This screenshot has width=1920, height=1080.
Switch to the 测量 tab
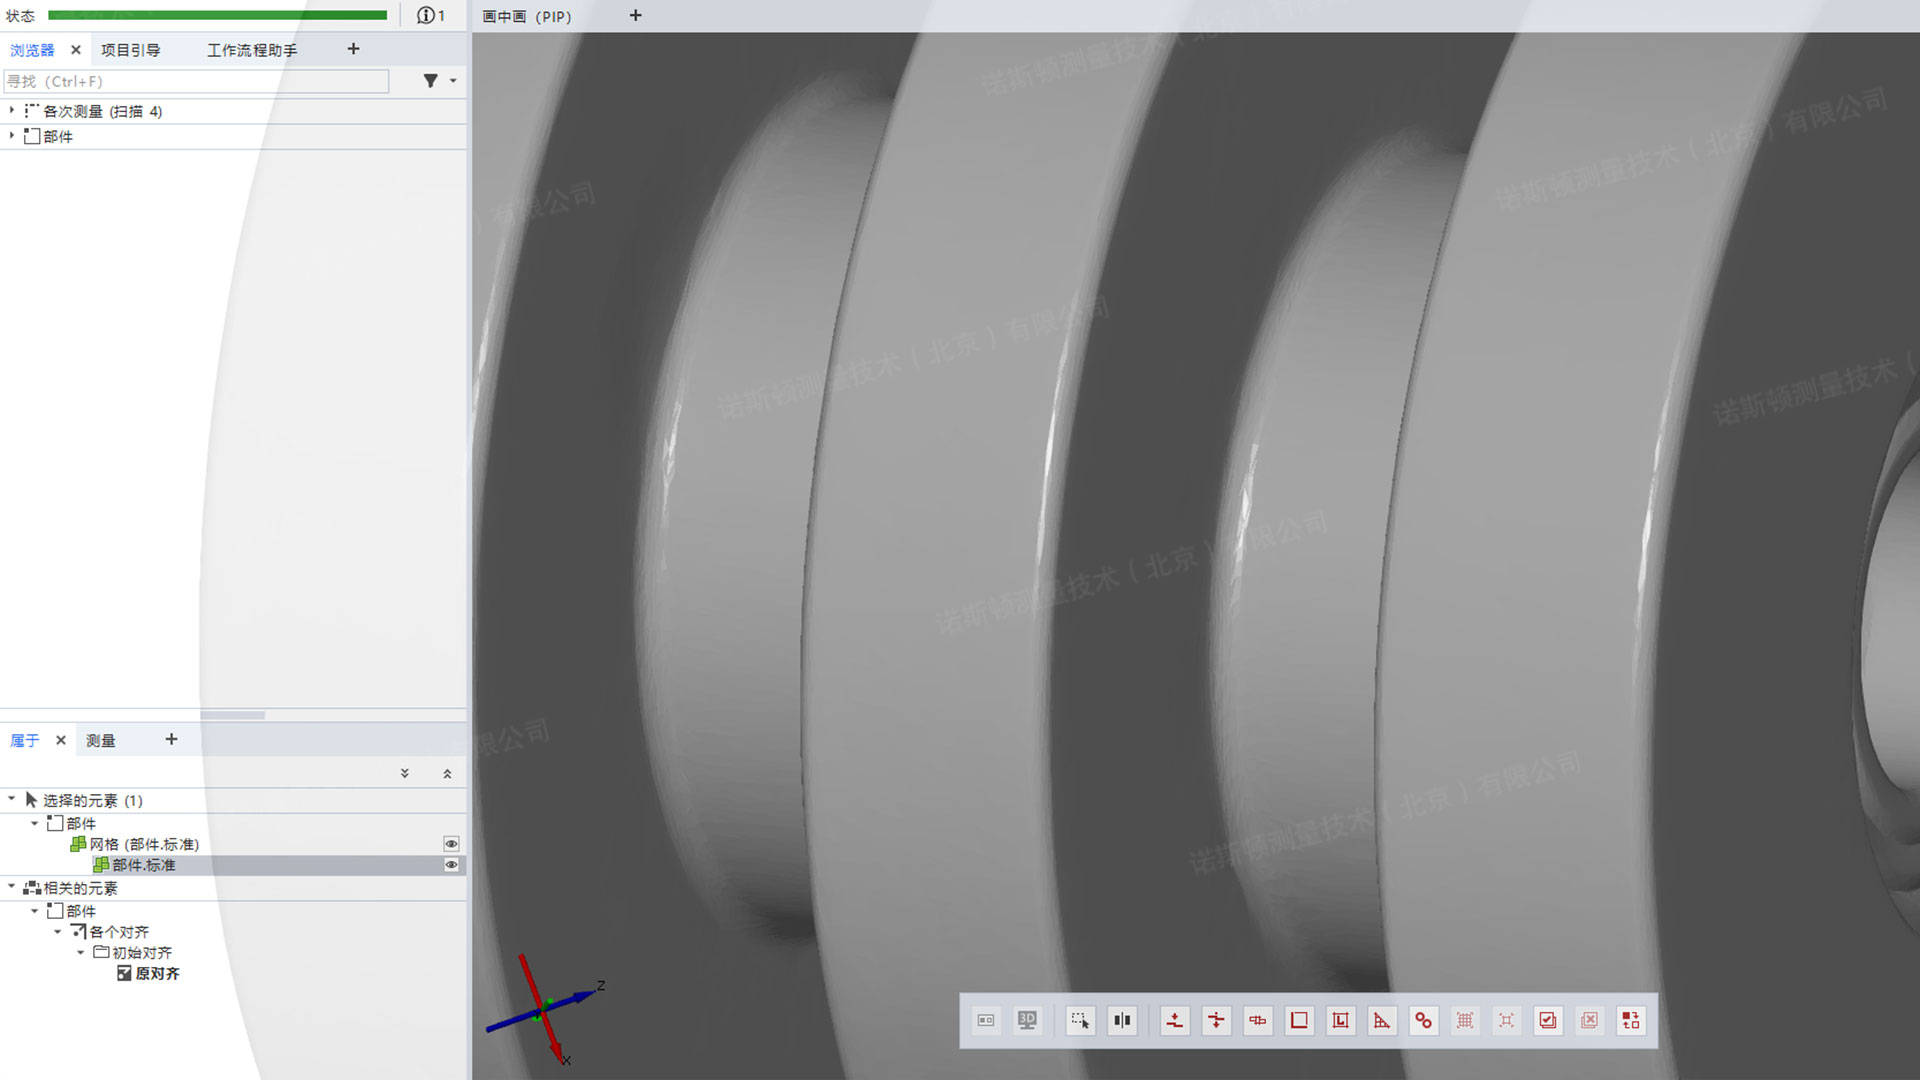pos(101,740)
